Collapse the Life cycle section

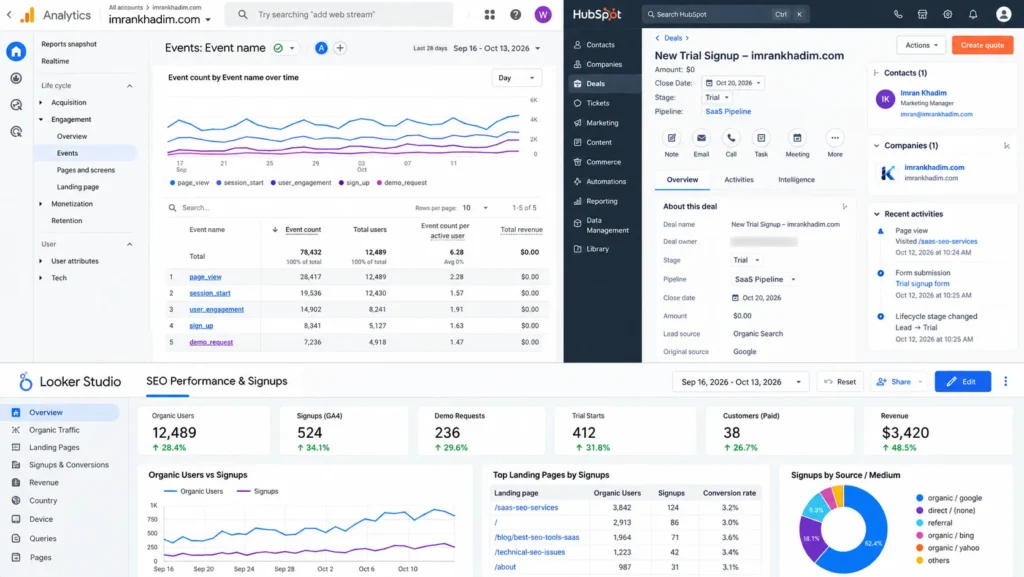(129, 86)
